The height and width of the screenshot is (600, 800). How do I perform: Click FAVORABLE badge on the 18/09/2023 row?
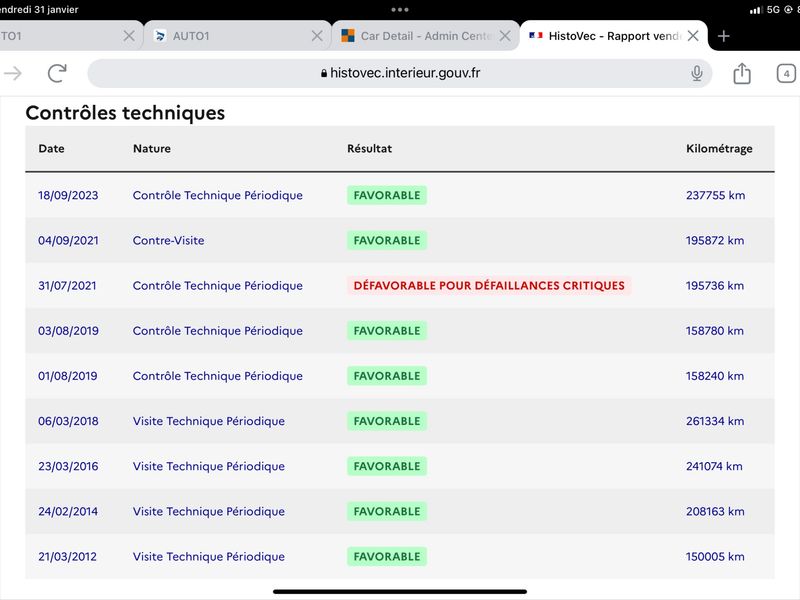tap(387, 195)
